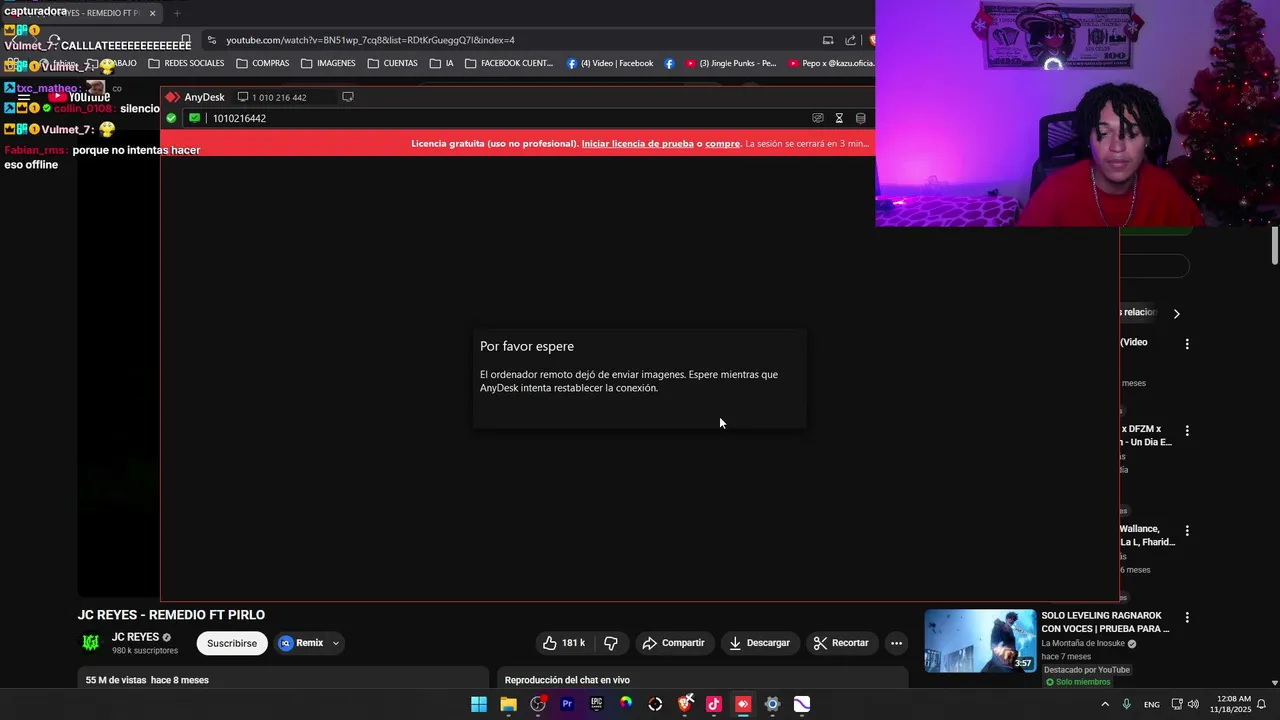Viewport: 1280px width, 720px height.
Task: Open options for Wallance video in sidebar
Action: [1187, 531]
